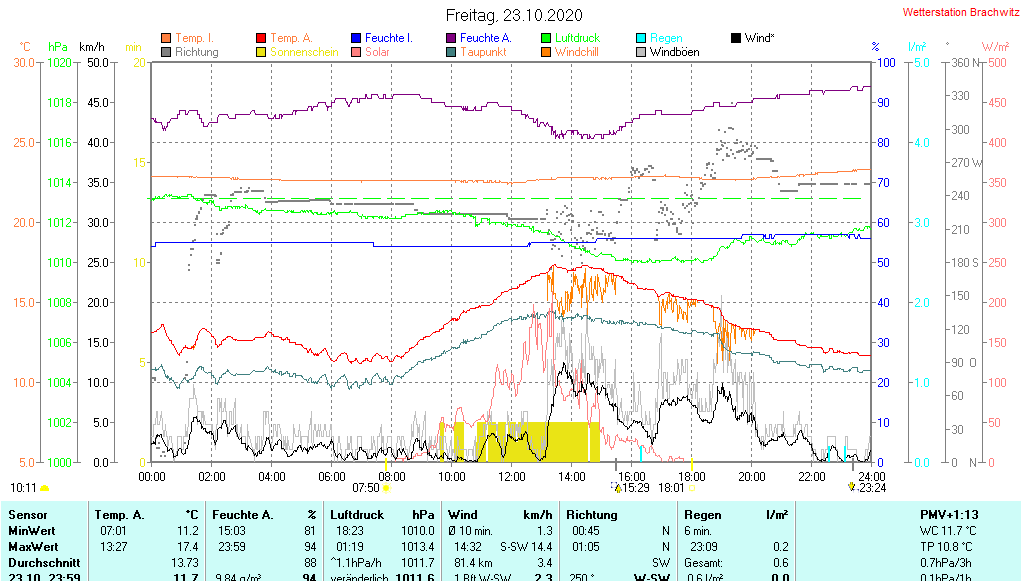
Task: Open the Wetterstation Brachwitz link
Action: [954, 13]
